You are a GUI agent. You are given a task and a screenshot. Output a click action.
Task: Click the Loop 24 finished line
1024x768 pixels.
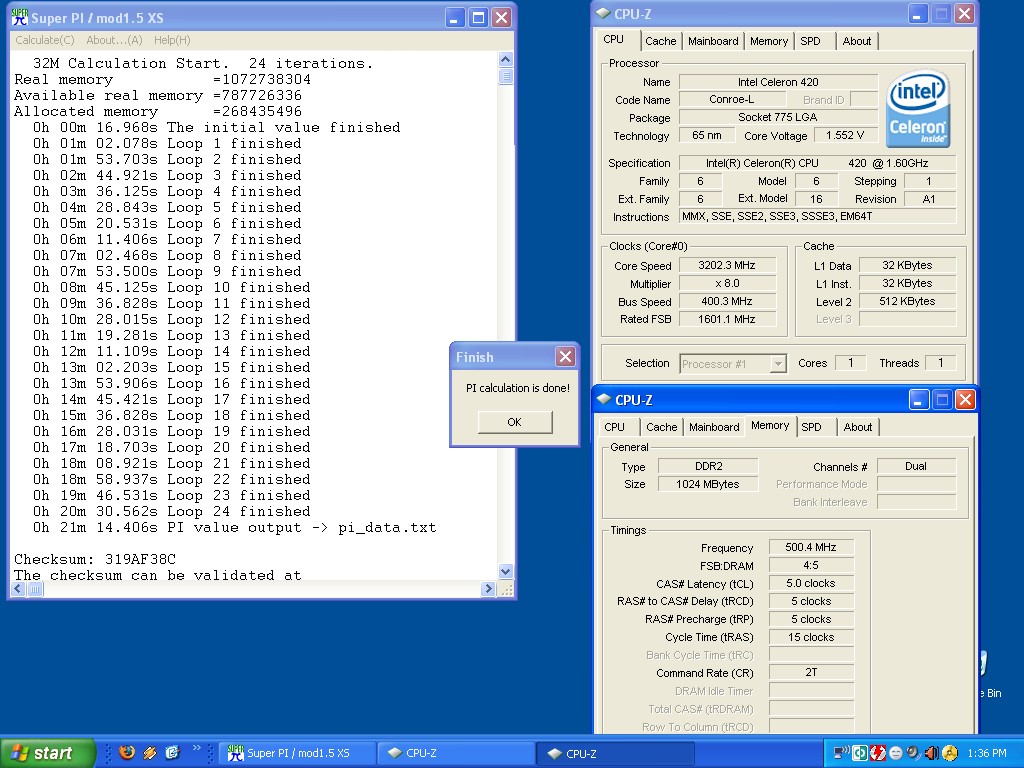point(172,511)
